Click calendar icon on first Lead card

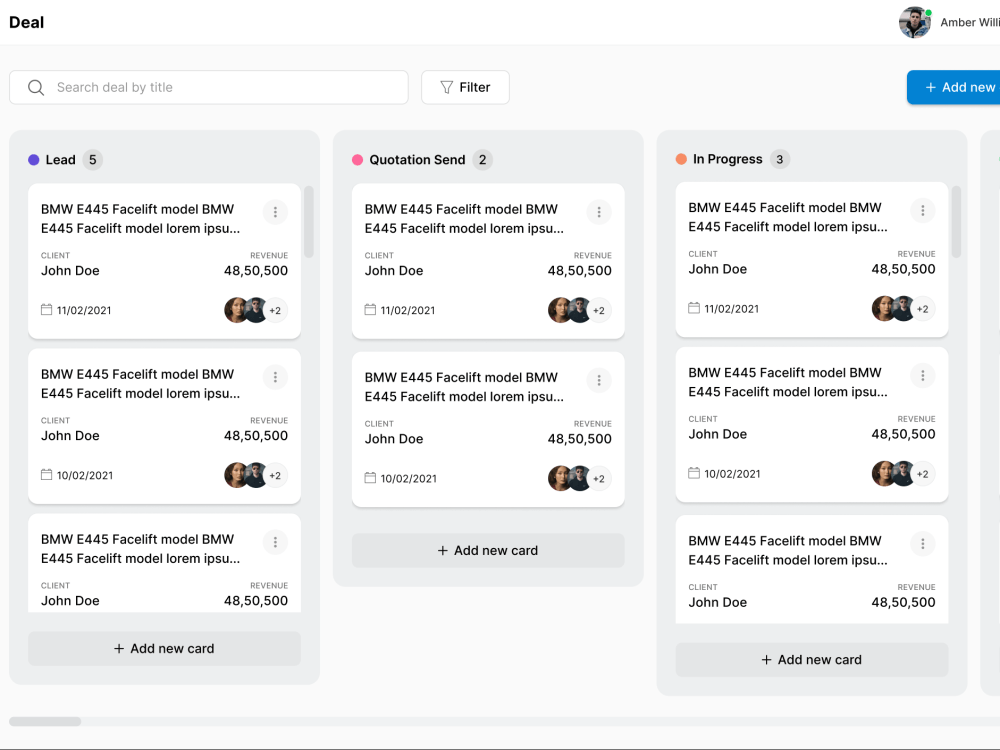(47, 309)
